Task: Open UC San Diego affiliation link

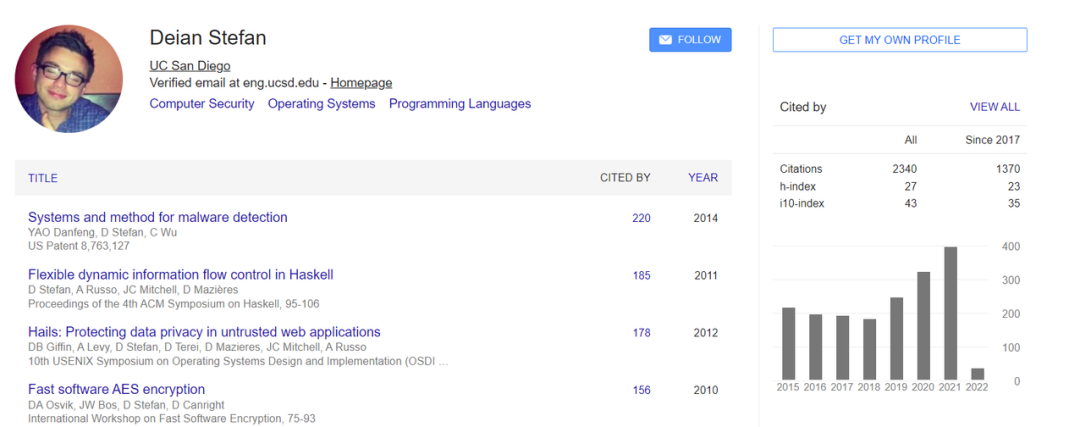Action: (x=189, y=66)
